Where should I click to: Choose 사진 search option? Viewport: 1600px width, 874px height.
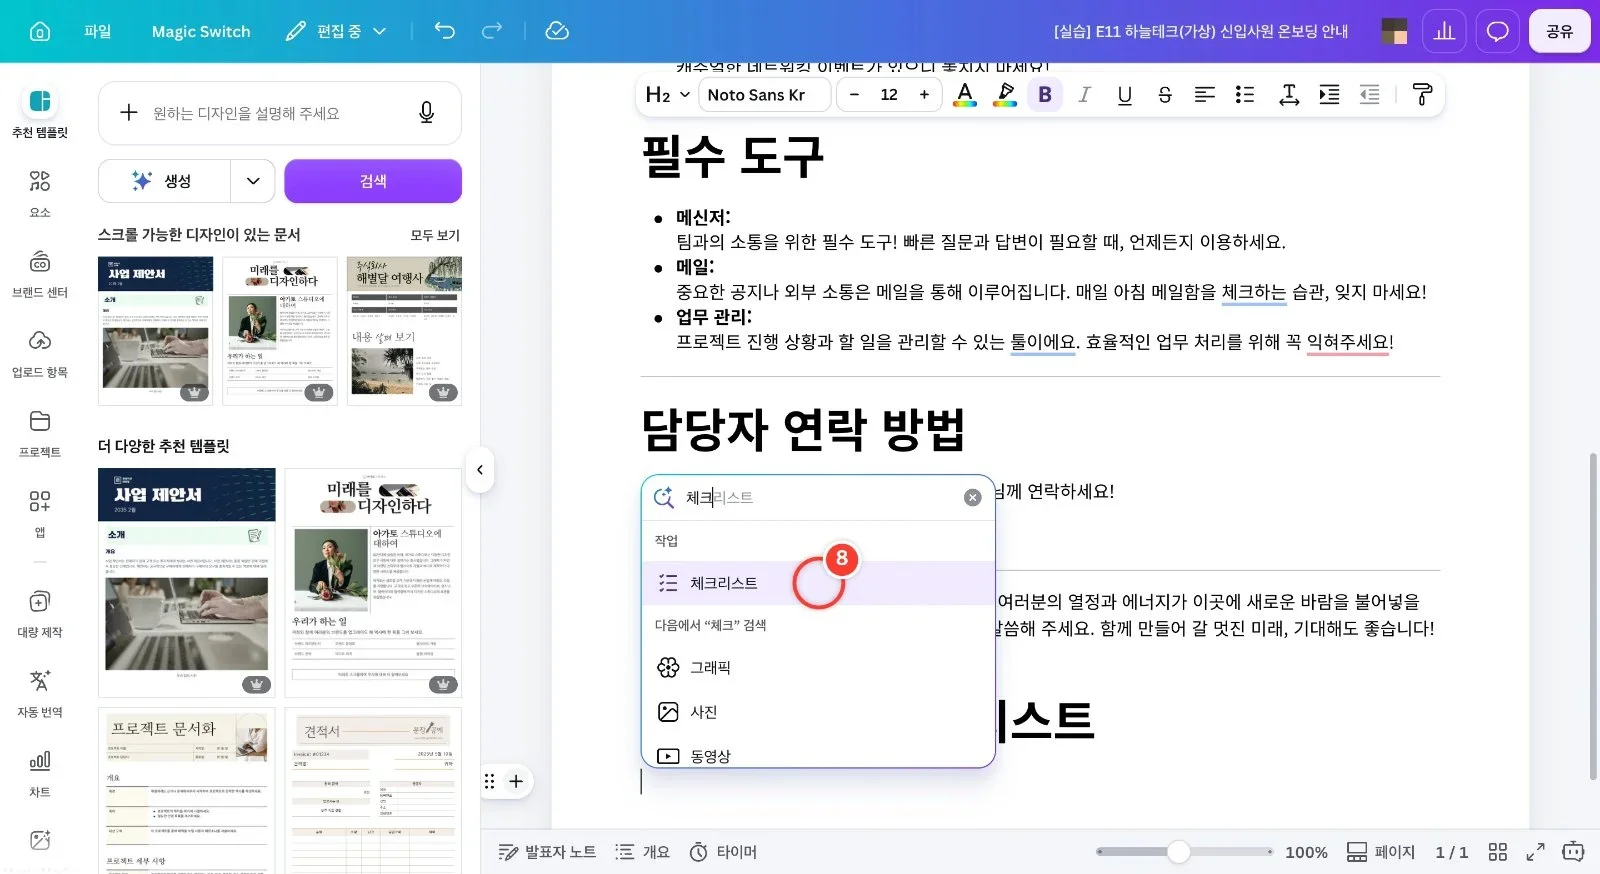click(818, 712)
